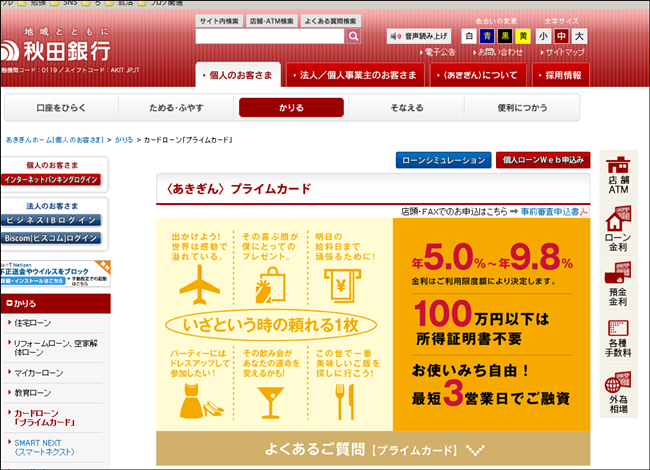The width and height of the screenshot is (650, 470).
Task: Open 個人のお客さま tab
Action: (238, 75)
